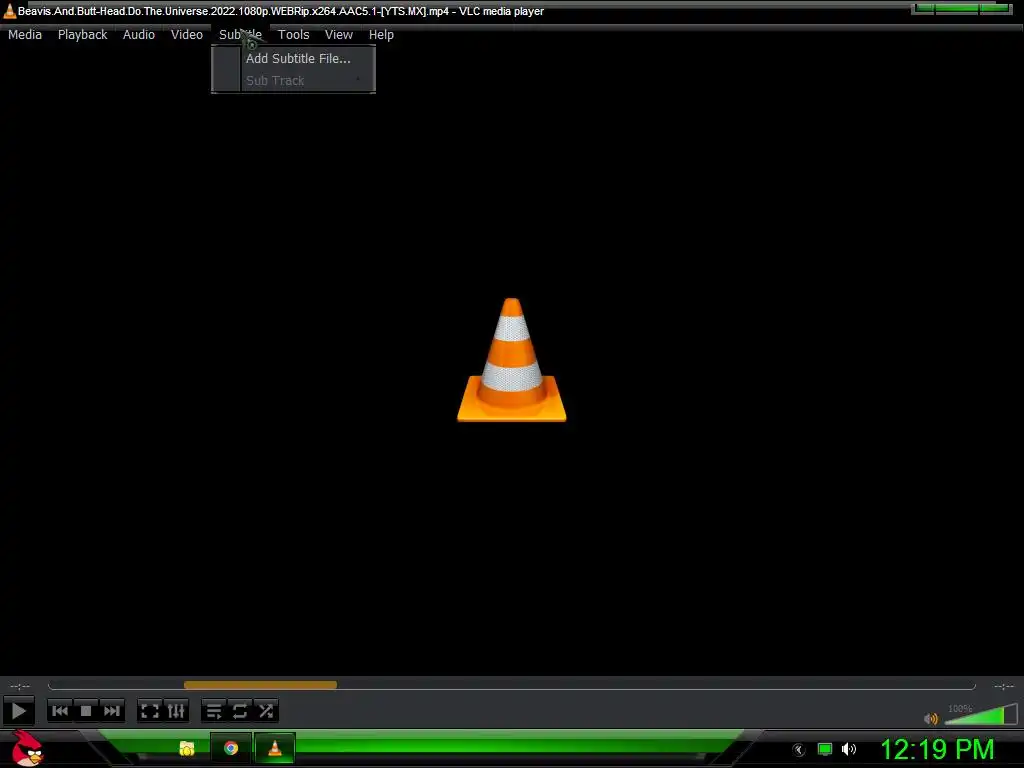Click the green monitor tray icon

coord(825,749)
